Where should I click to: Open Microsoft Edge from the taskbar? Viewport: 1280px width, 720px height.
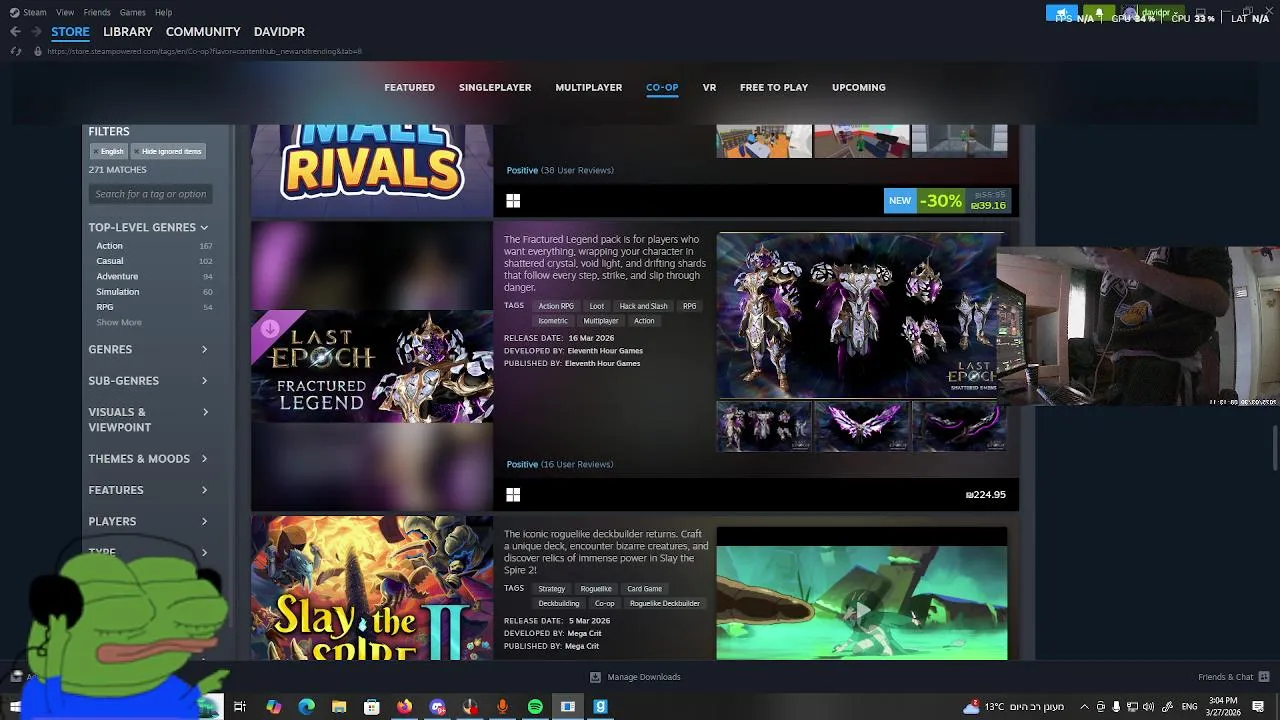point(306,707)
